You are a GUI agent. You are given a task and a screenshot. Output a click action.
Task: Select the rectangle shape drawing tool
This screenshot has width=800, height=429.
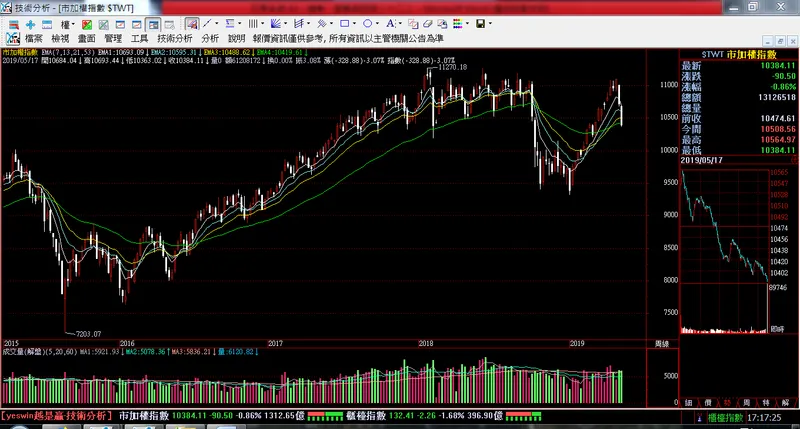pyautogui.click(x=345, y=23)
